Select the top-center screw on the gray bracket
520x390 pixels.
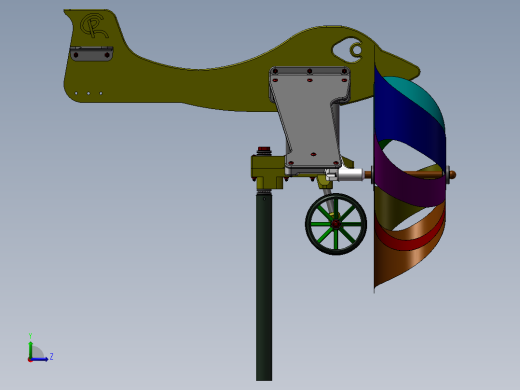click(x=310, y=71)
